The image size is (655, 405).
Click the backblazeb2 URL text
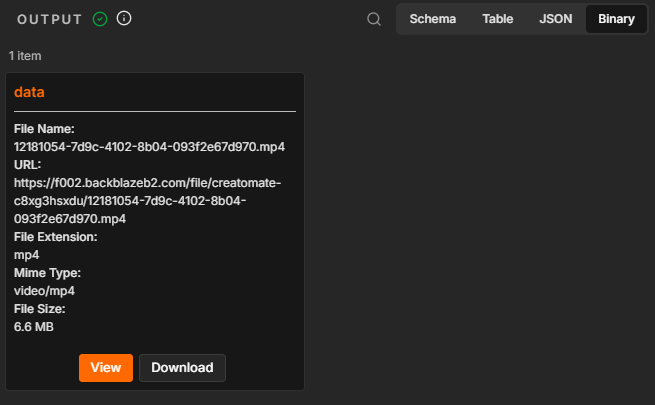pos(147,201)
